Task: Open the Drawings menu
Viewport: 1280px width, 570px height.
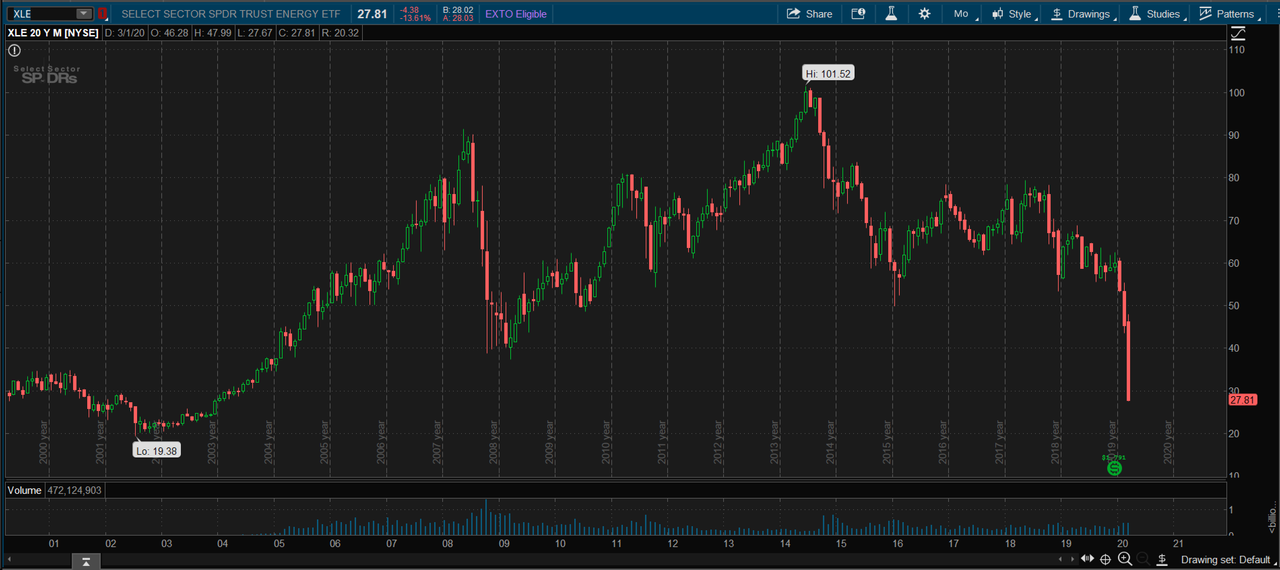Action: pyautogui.click(x=1082, y=14)
